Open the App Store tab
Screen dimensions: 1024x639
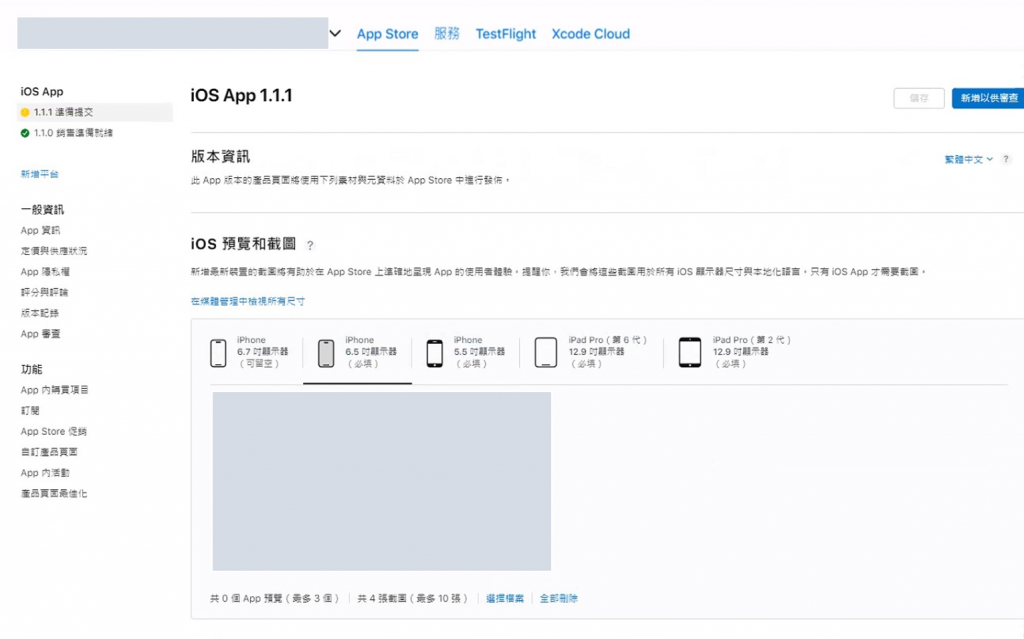click(x=387, y=34)
